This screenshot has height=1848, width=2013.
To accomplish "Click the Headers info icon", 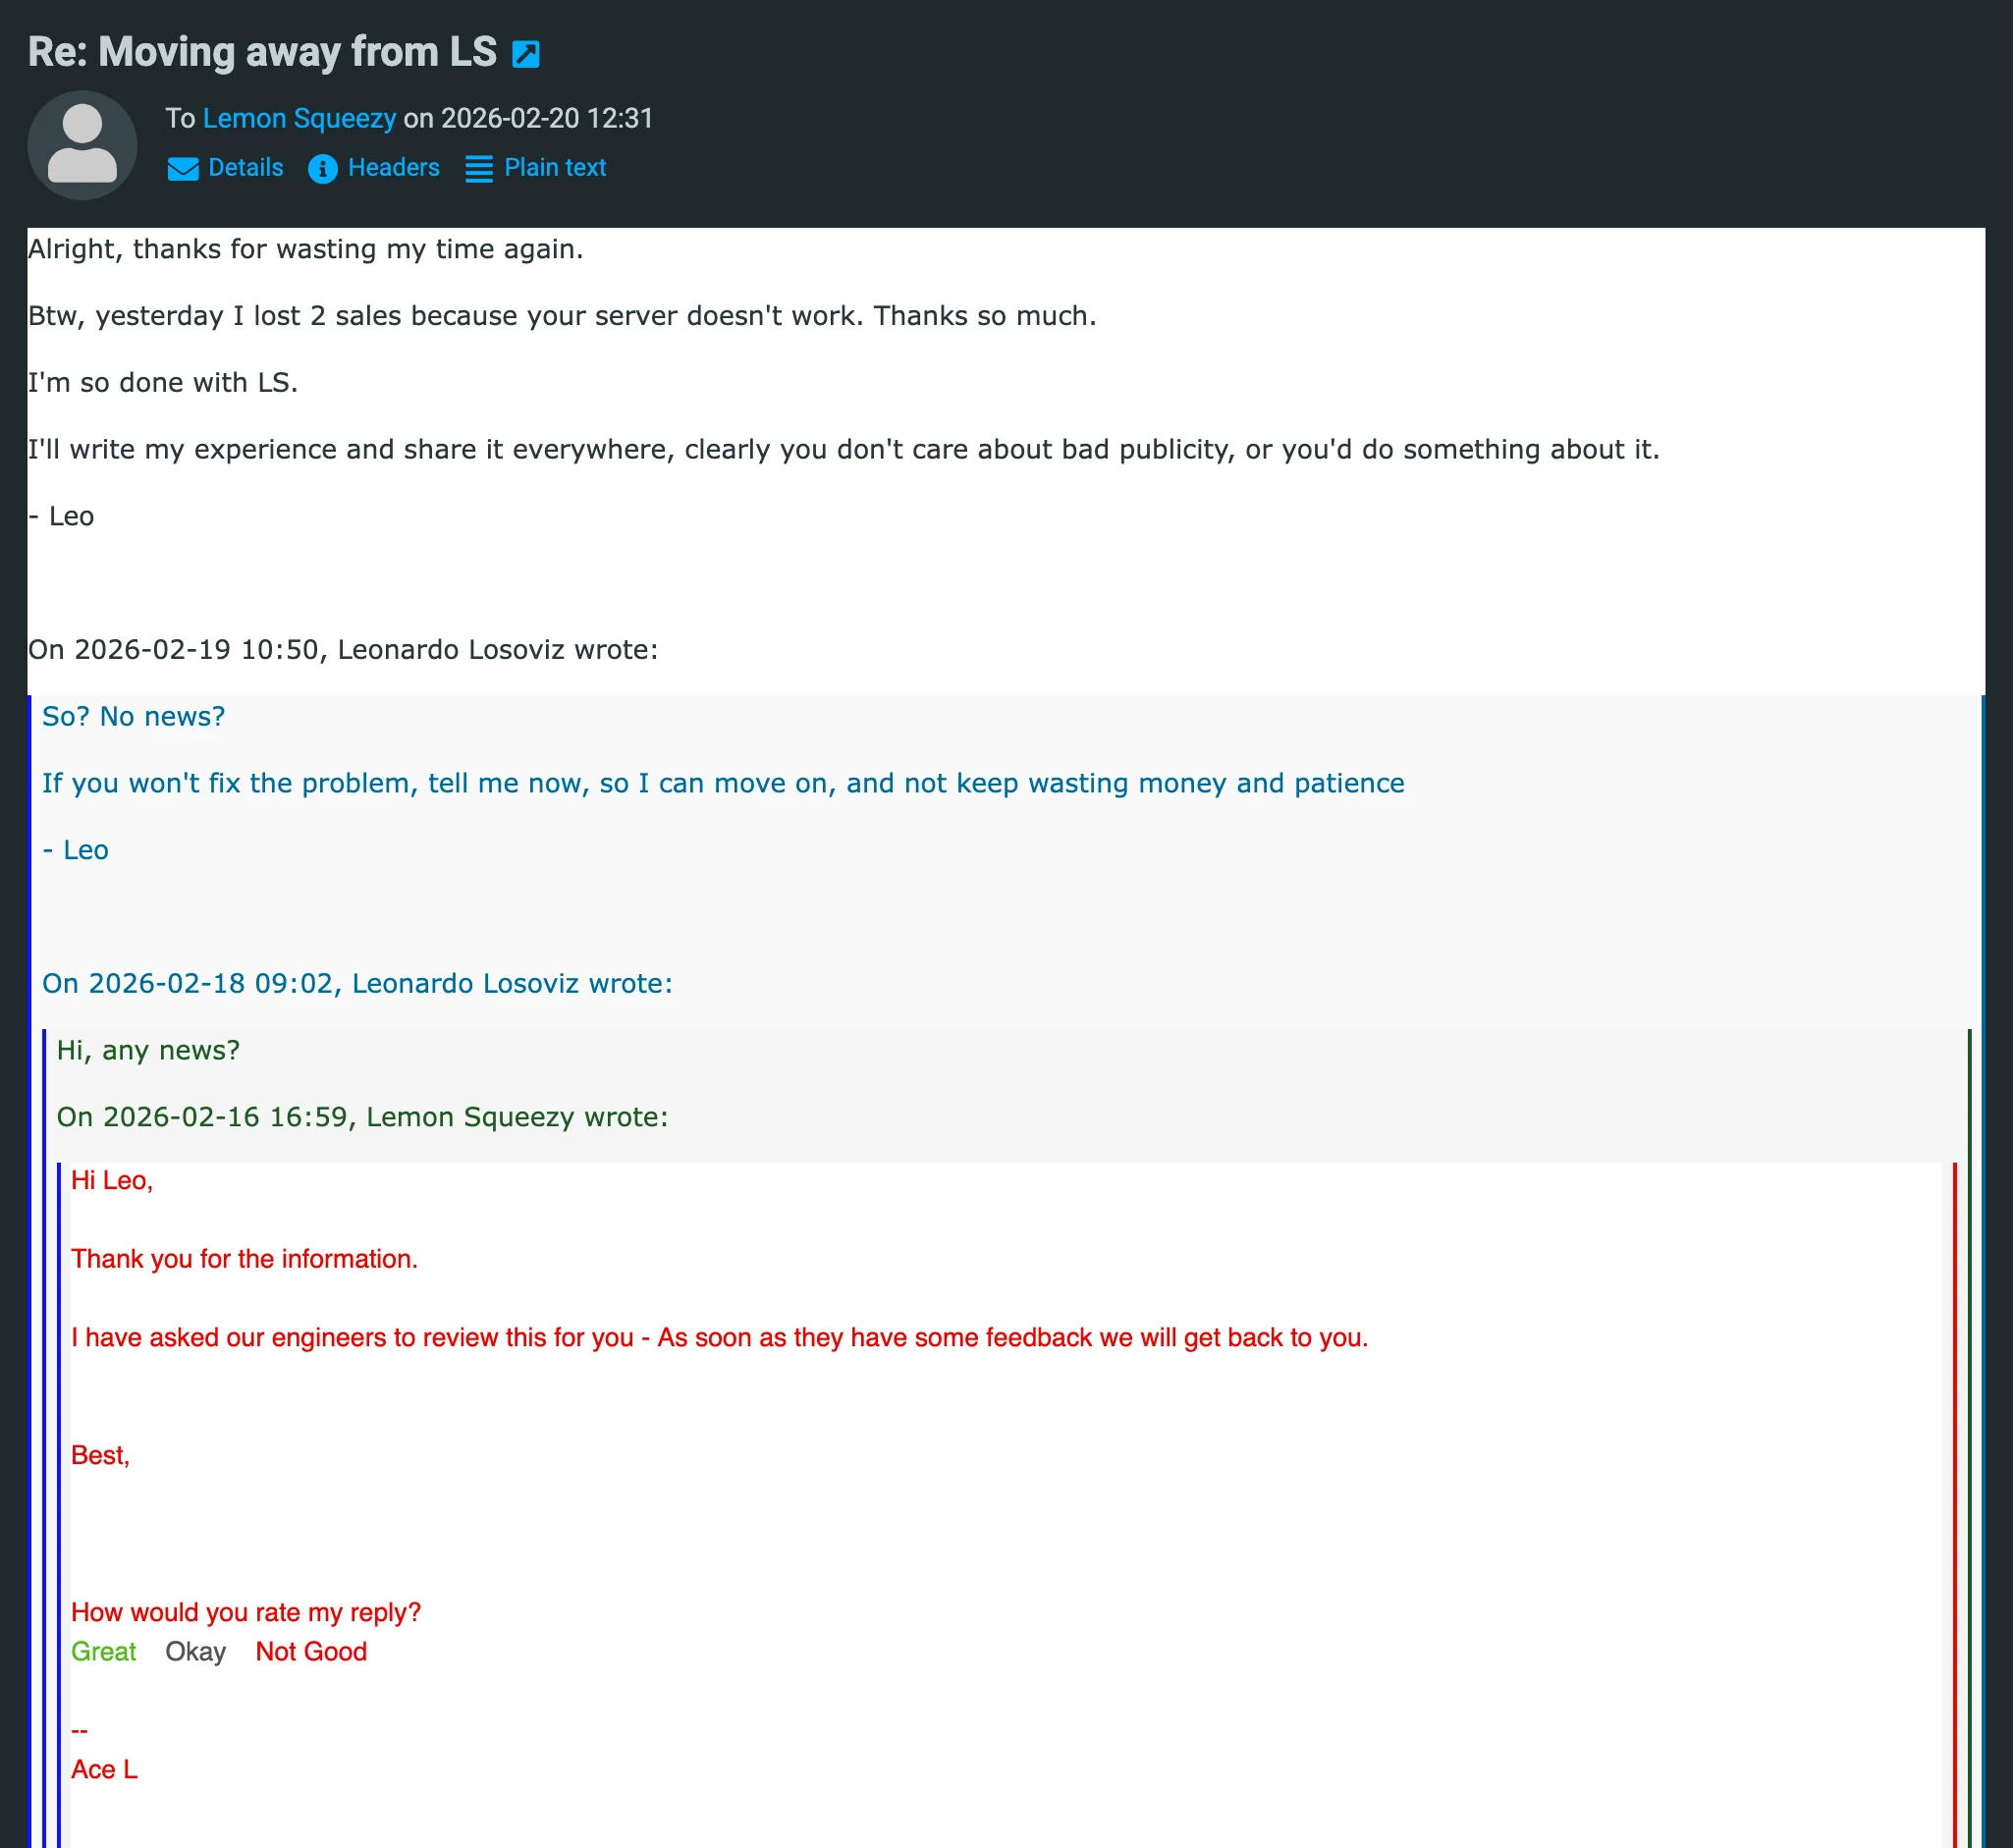I will [x=322, y=169].
